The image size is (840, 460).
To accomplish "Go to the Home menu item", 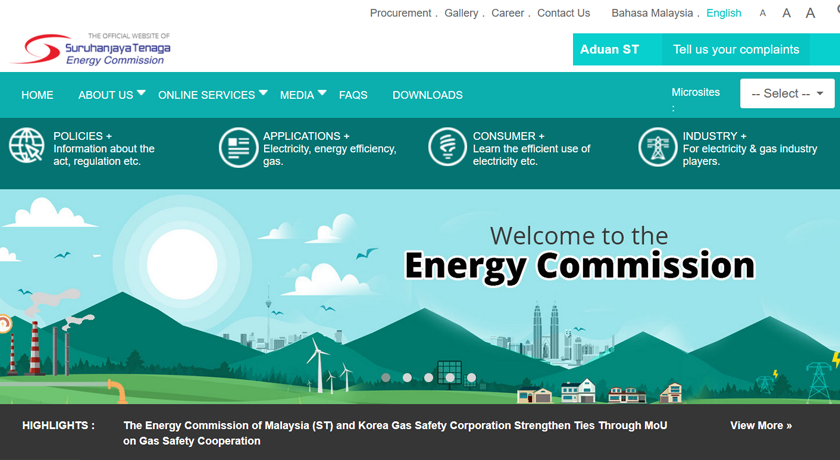I will (38, 95).
